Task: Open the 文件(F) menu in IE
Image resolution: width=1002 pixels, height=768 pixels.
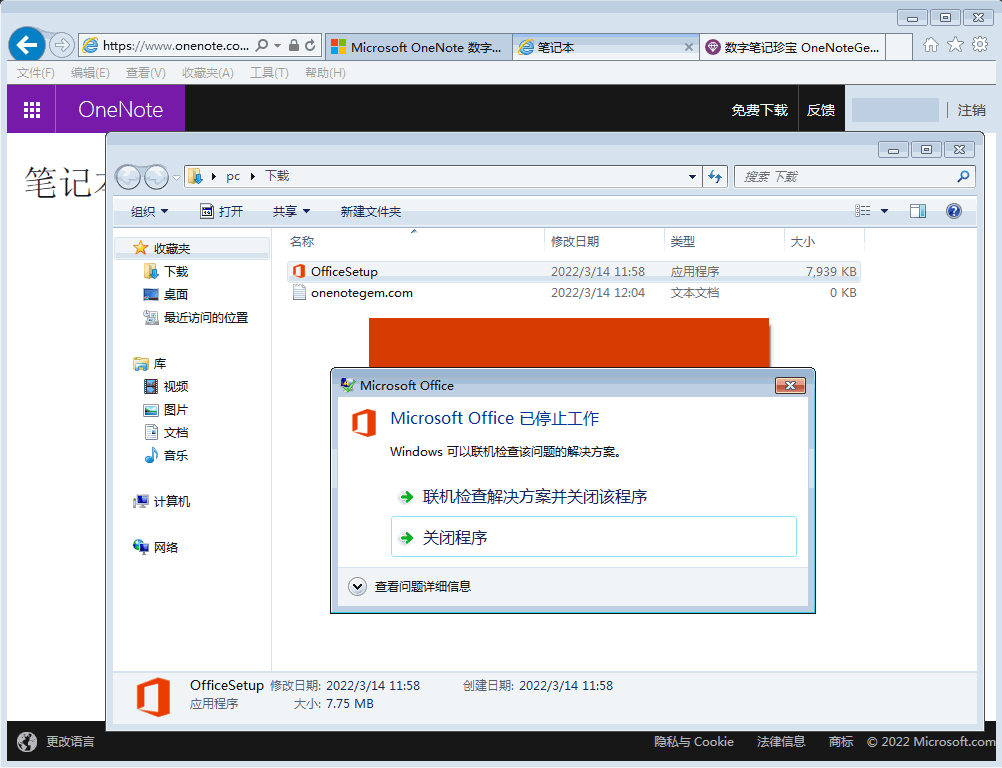Action: point(35,73)
